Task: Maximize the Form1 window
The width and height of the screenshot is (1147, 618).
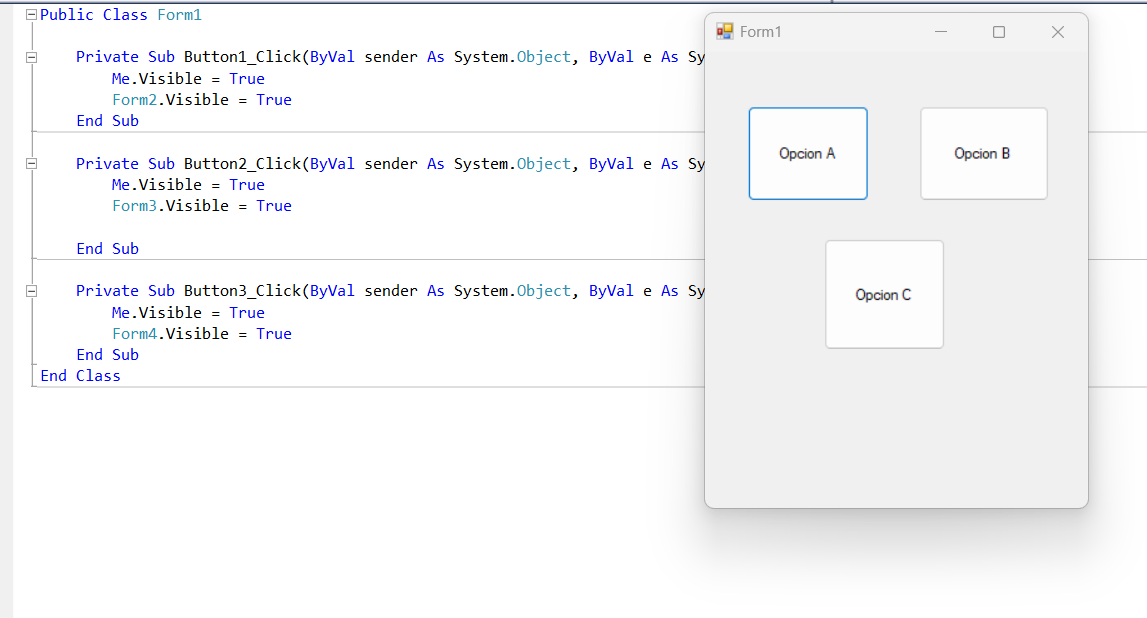Action: point(999,31)
